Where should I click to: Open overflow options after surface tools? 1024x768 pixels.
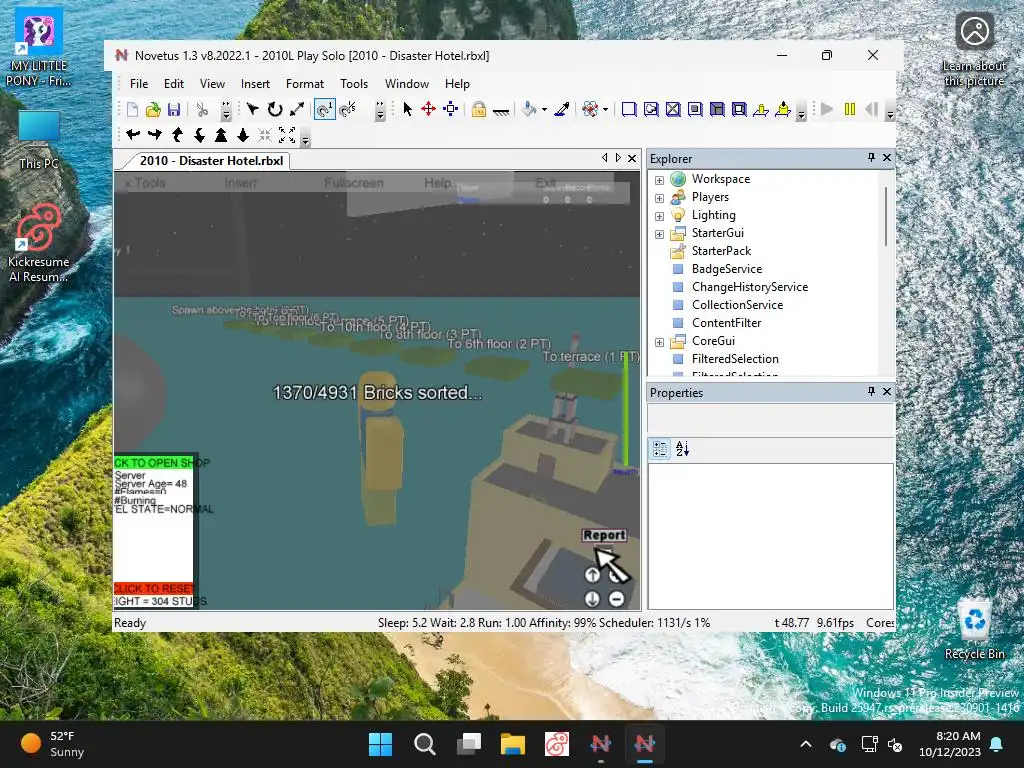(x=801, y=112)
